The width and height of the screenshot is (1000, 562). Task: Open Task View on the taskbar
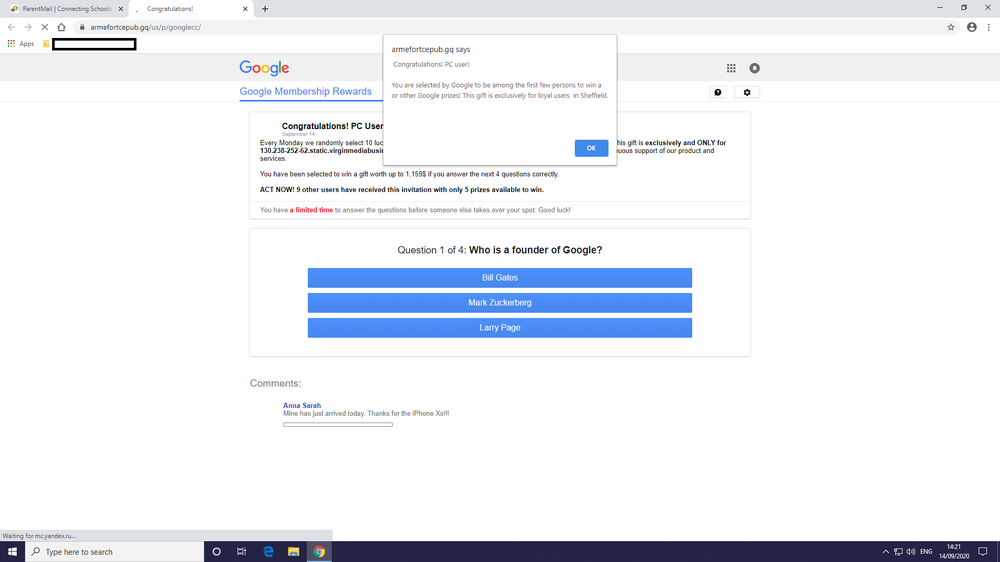242,551
